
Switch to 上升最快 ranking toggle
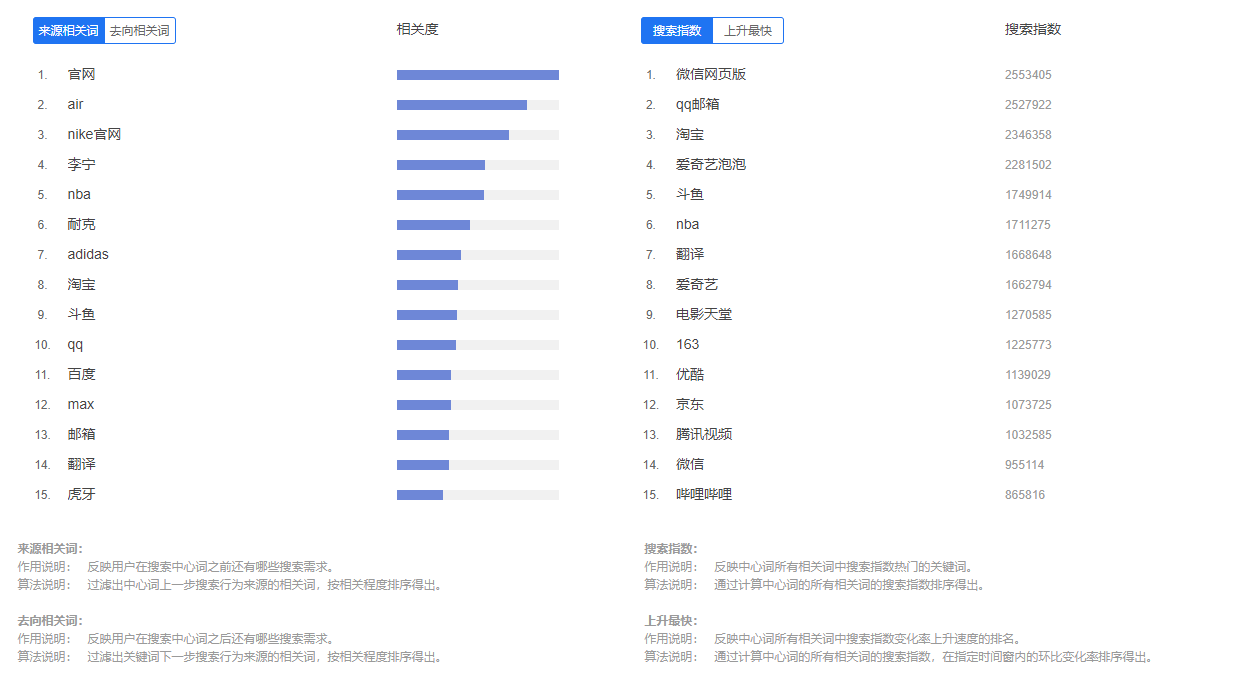pos(748,31)
